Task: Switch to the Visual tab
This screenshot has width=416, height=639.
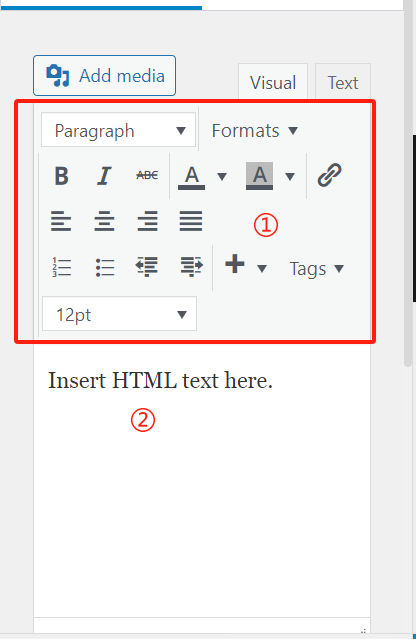Action: pos(273,83)
